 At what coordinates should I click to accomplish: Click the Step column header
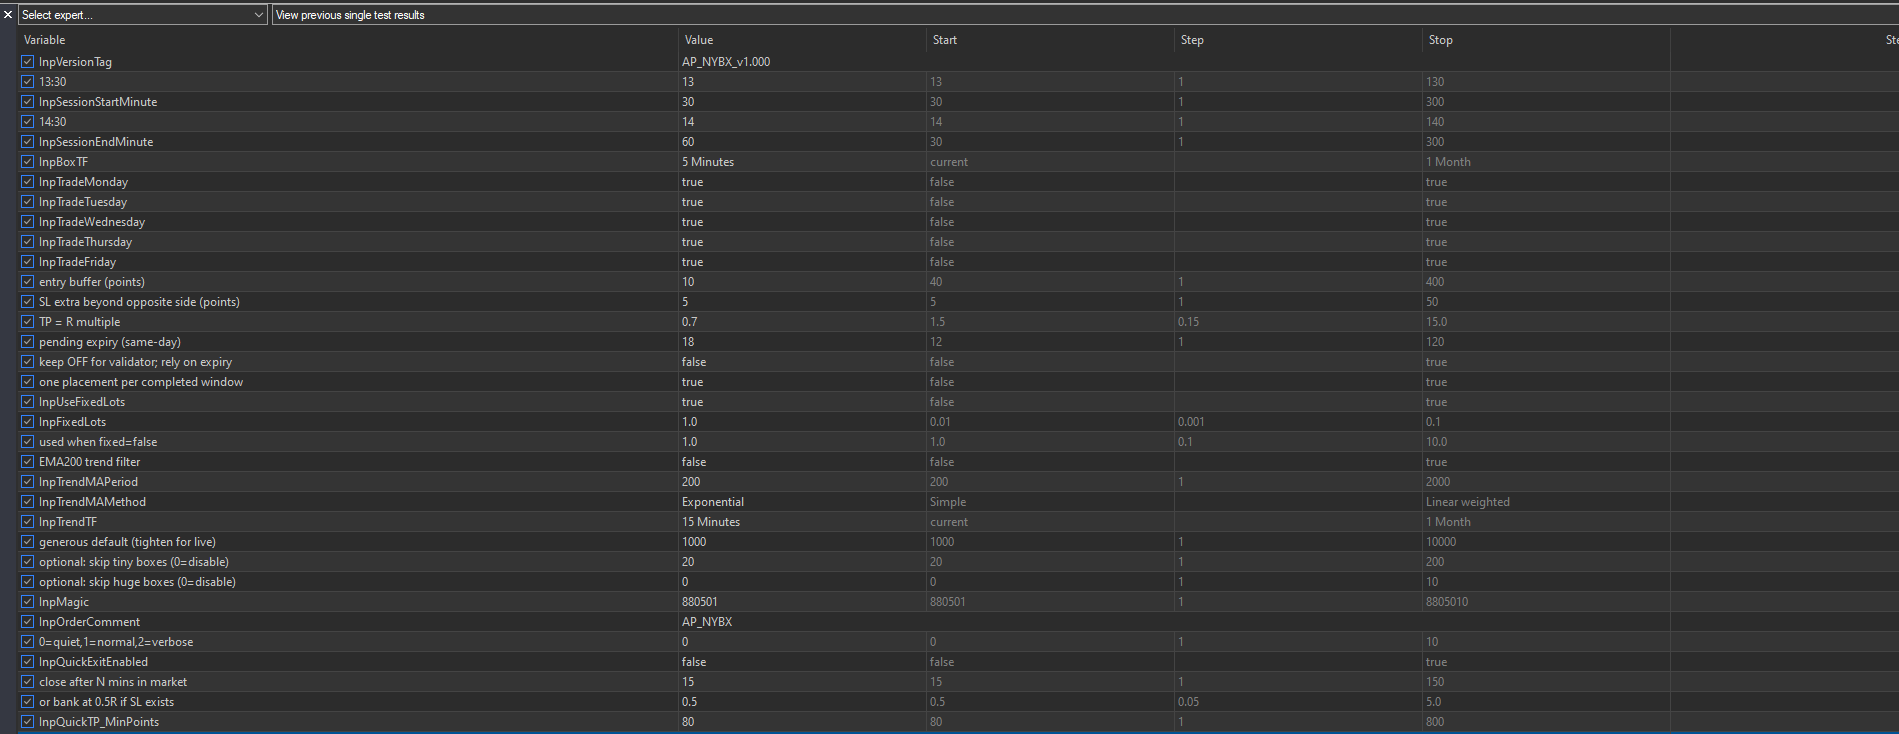pos(1298,40)
